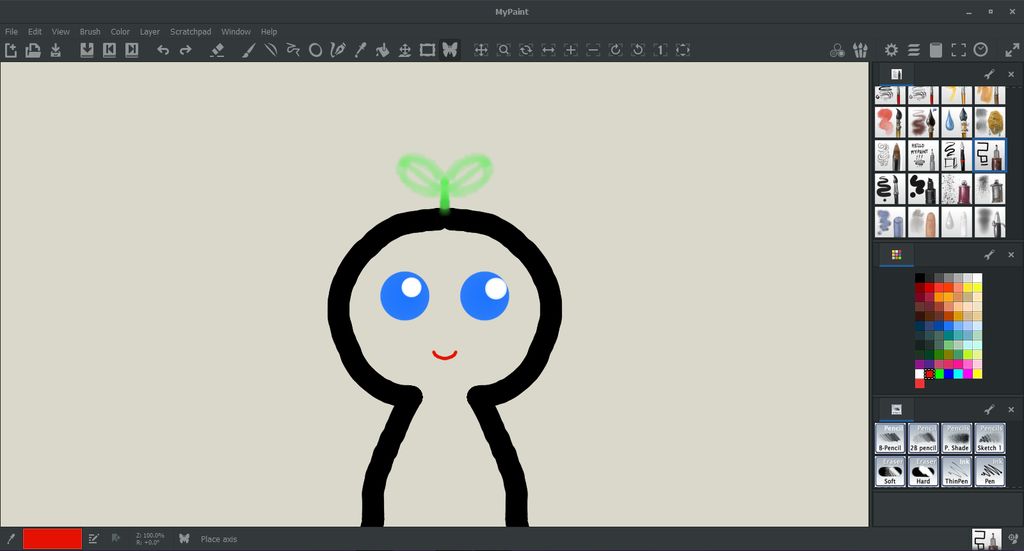Create a new canvas with New icon
Viewport: 1024px width, 551px height.
10,50
